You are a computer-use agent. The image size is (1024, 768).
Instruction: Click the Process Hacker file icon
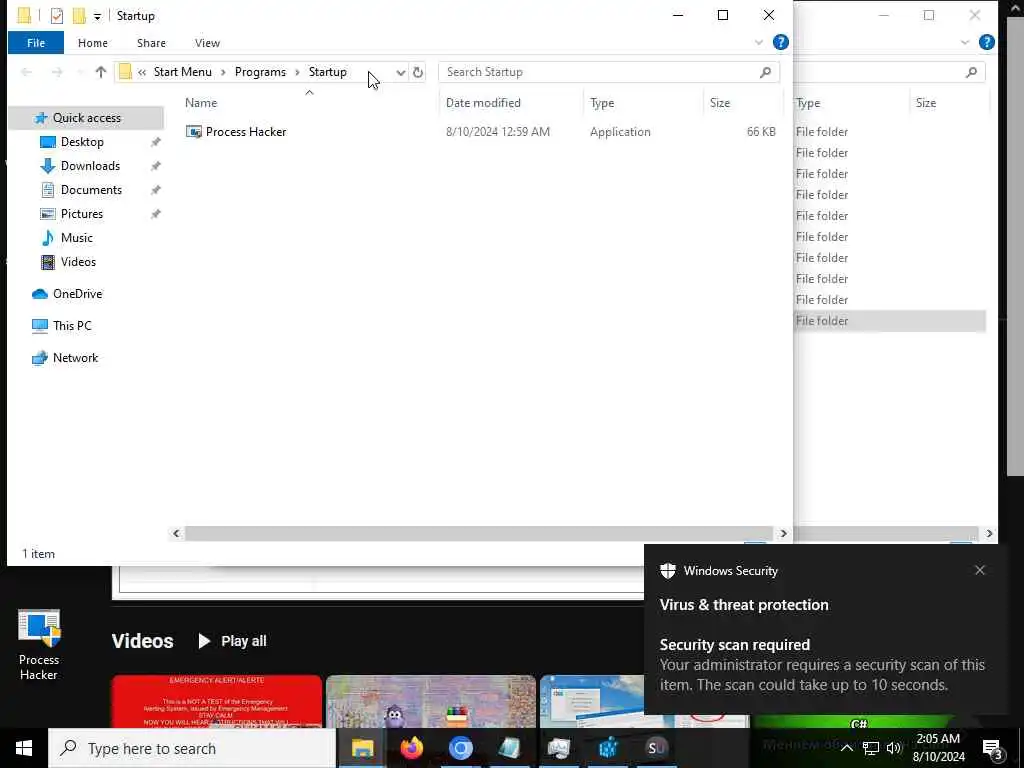[x=193, y=132]
